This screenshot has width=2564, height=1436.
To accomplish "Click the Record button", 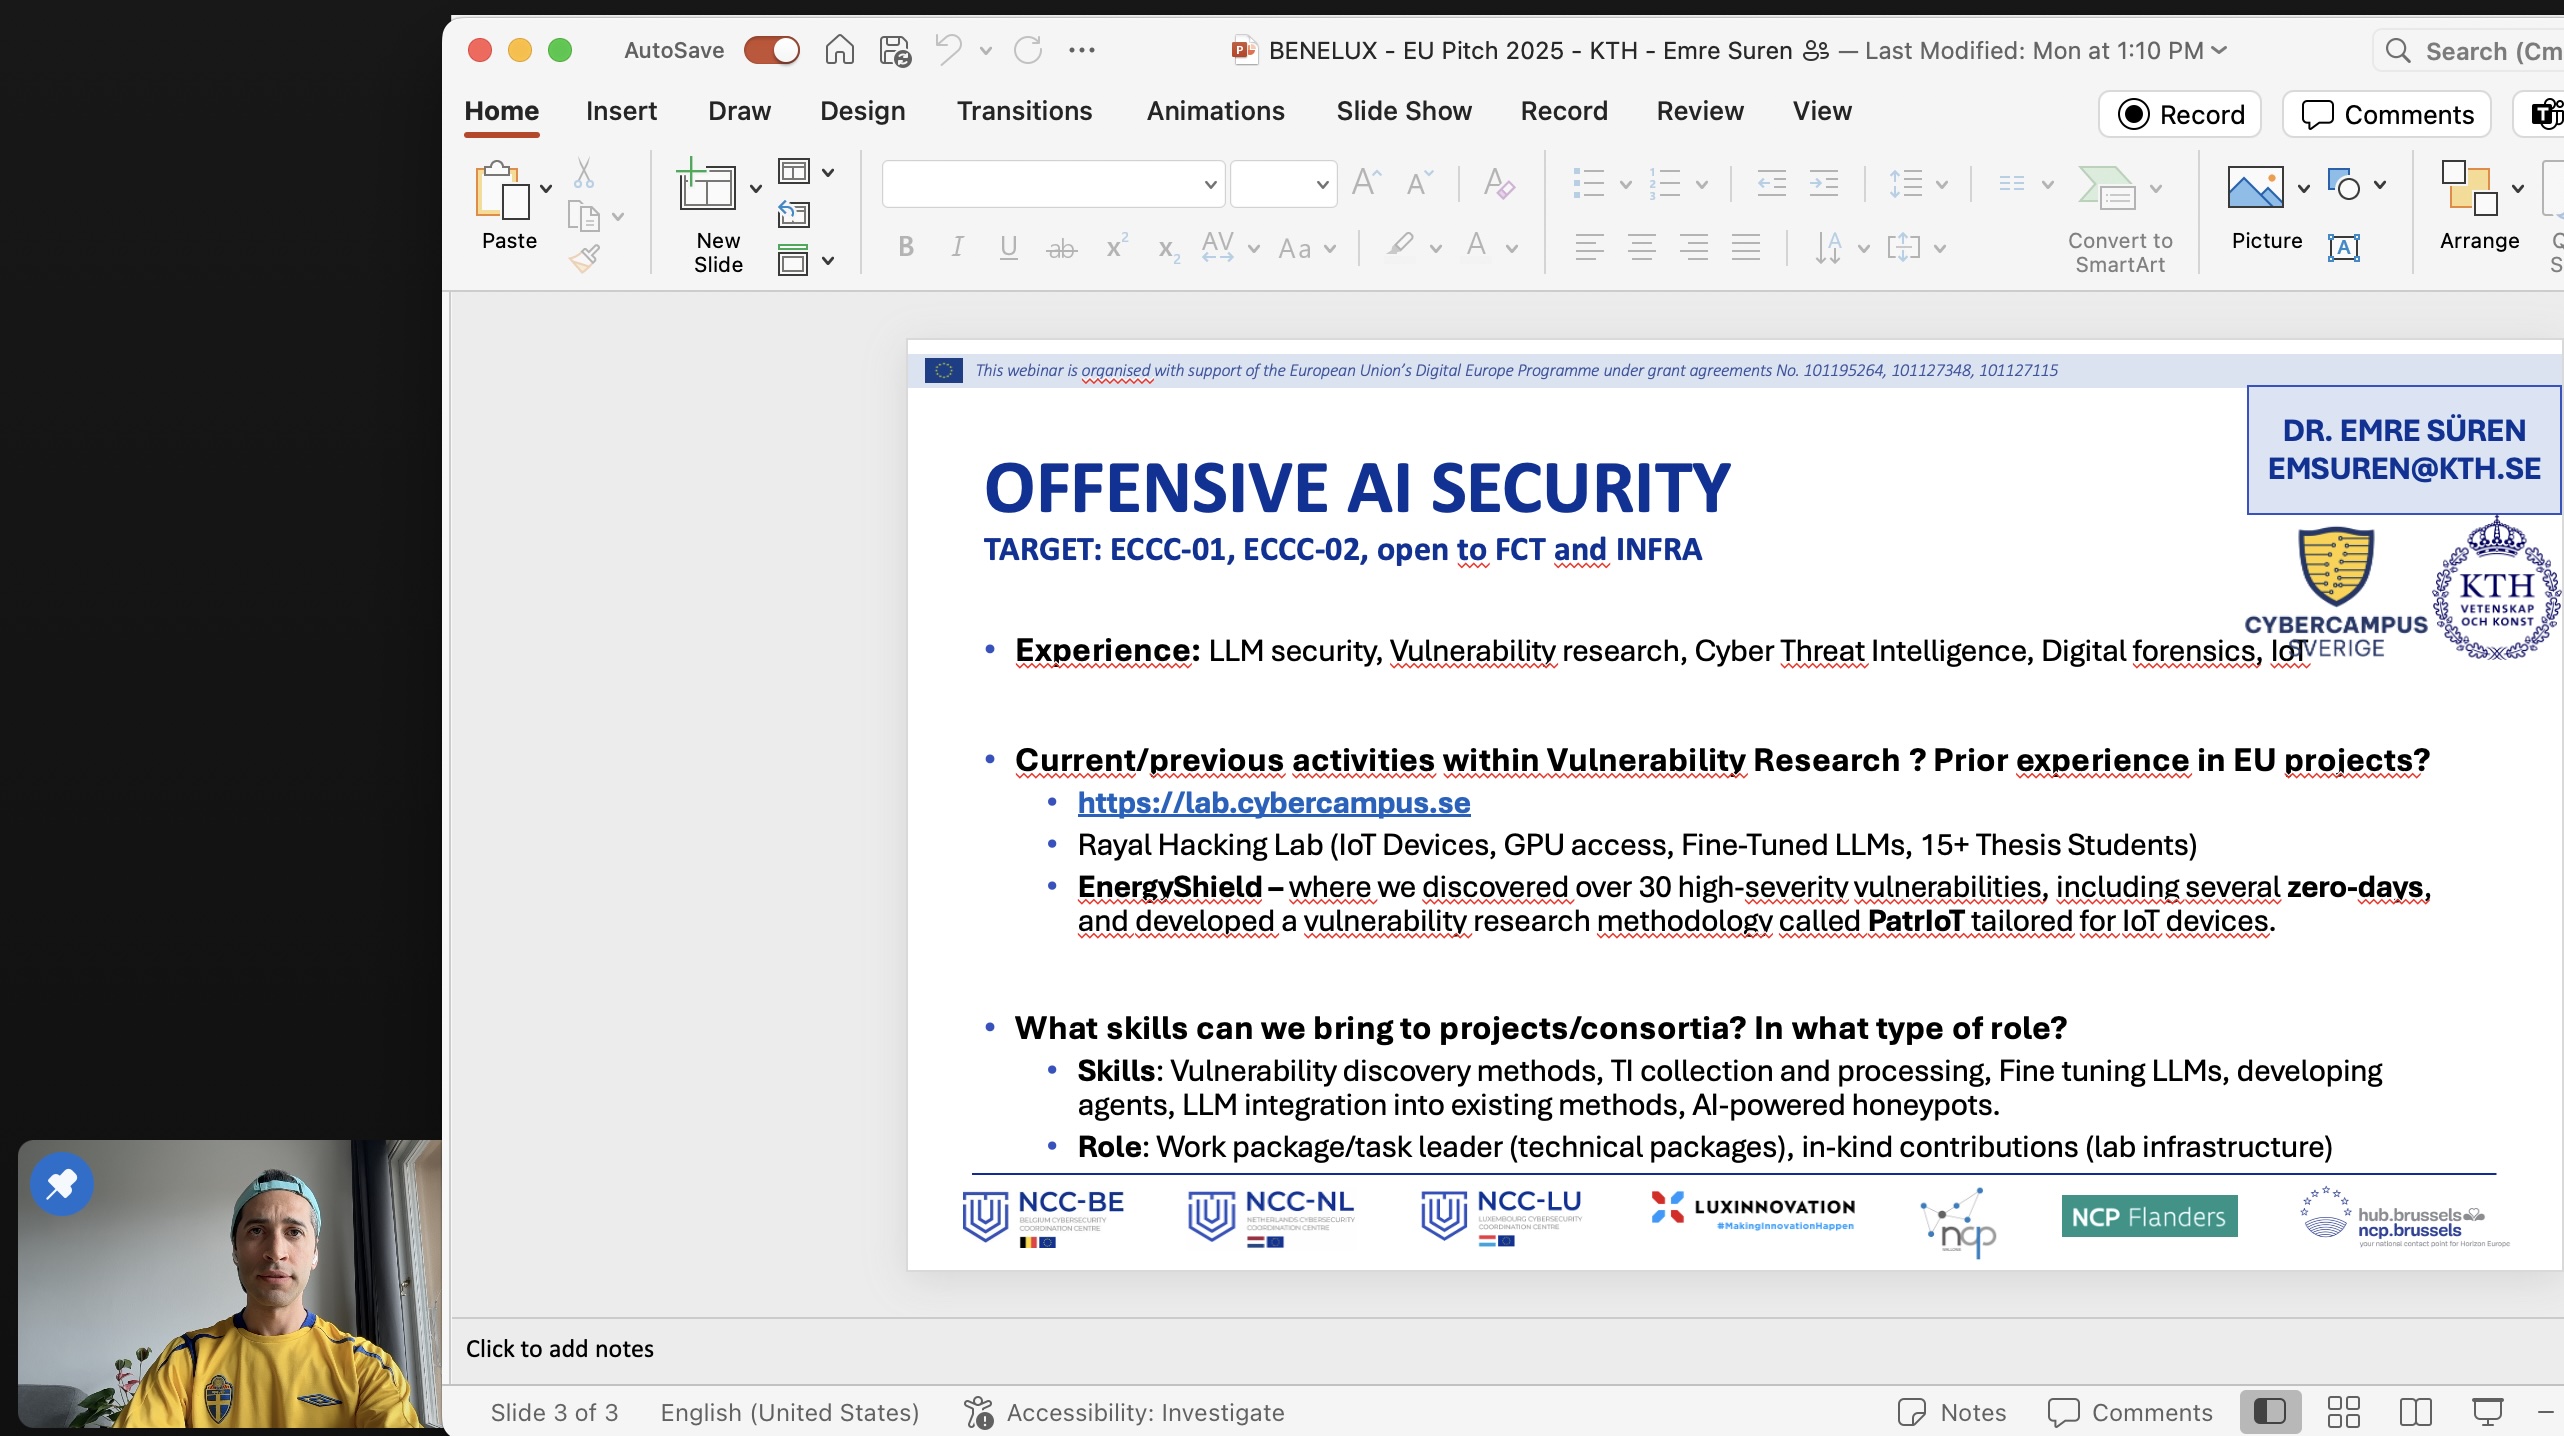I will pos(2180,115).
